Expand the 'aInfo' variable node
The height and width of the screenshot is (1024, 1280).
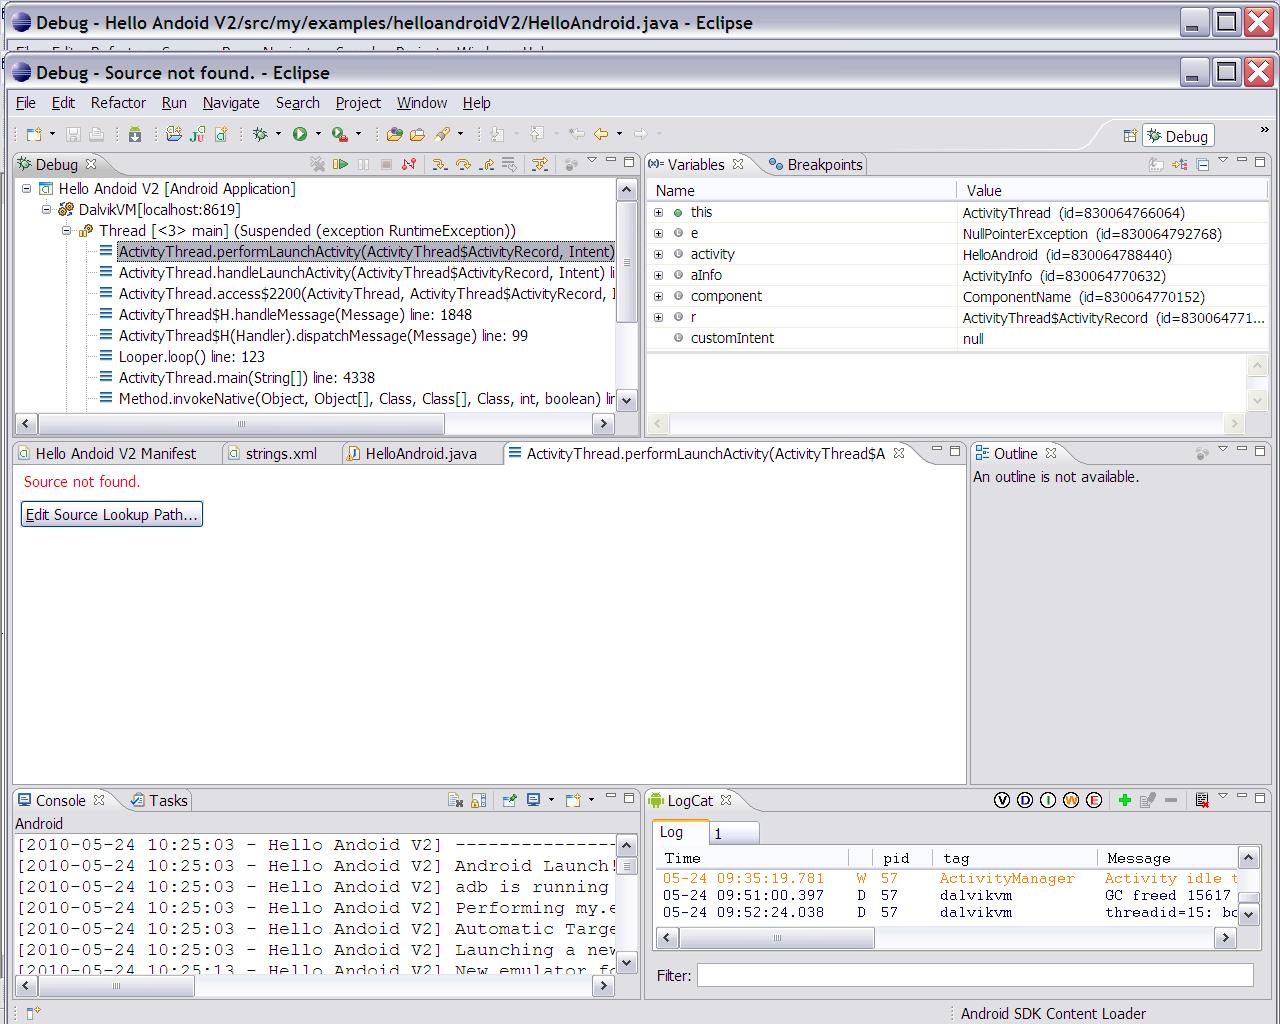click(x=658, y=275)
